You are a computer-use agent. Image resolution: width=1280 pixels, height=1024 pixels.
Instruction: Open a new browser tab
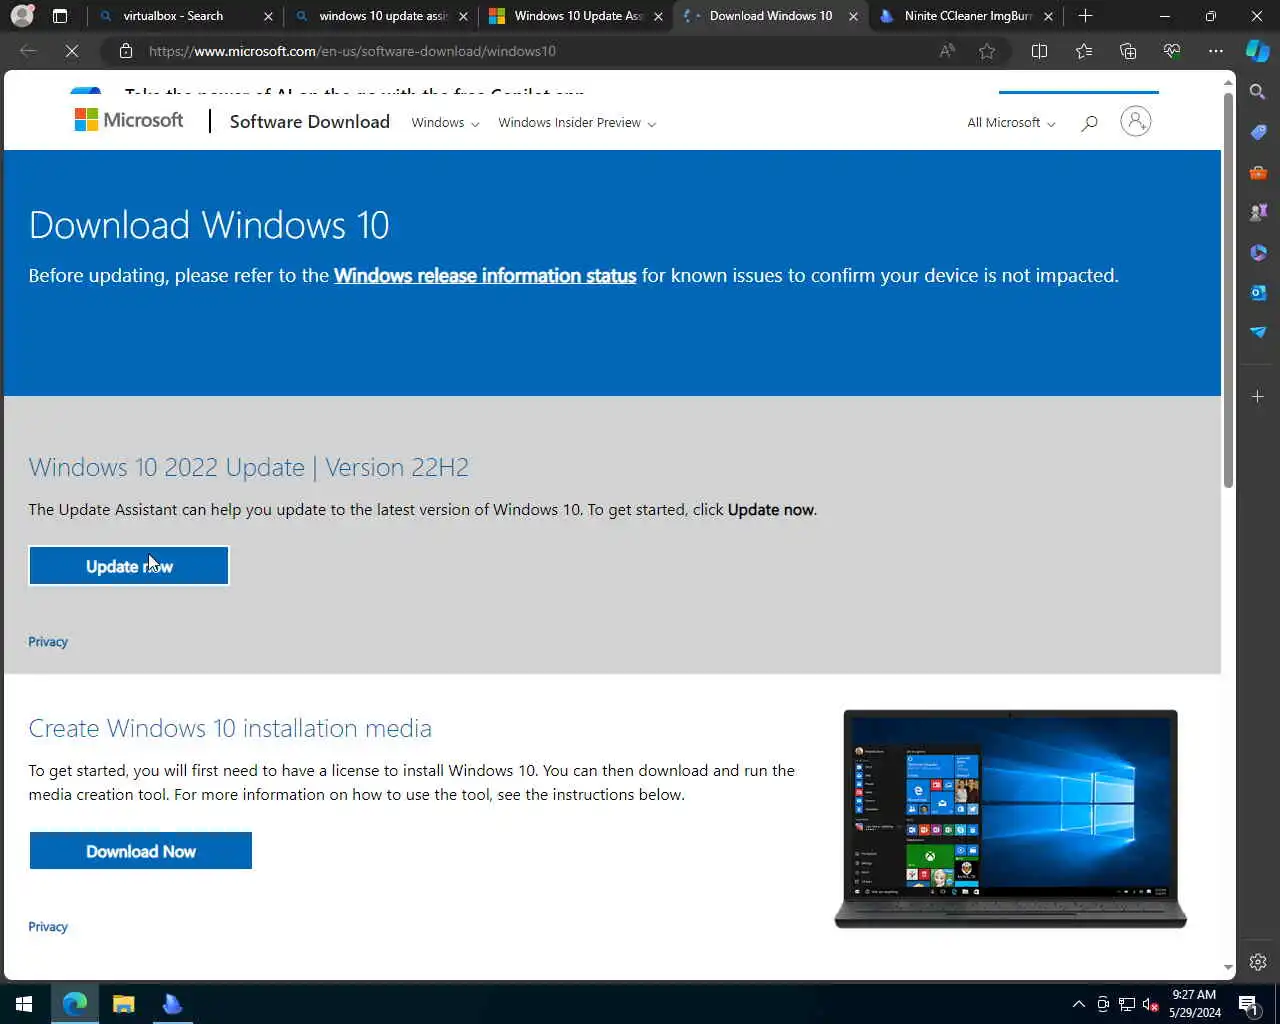point(1085,16)
